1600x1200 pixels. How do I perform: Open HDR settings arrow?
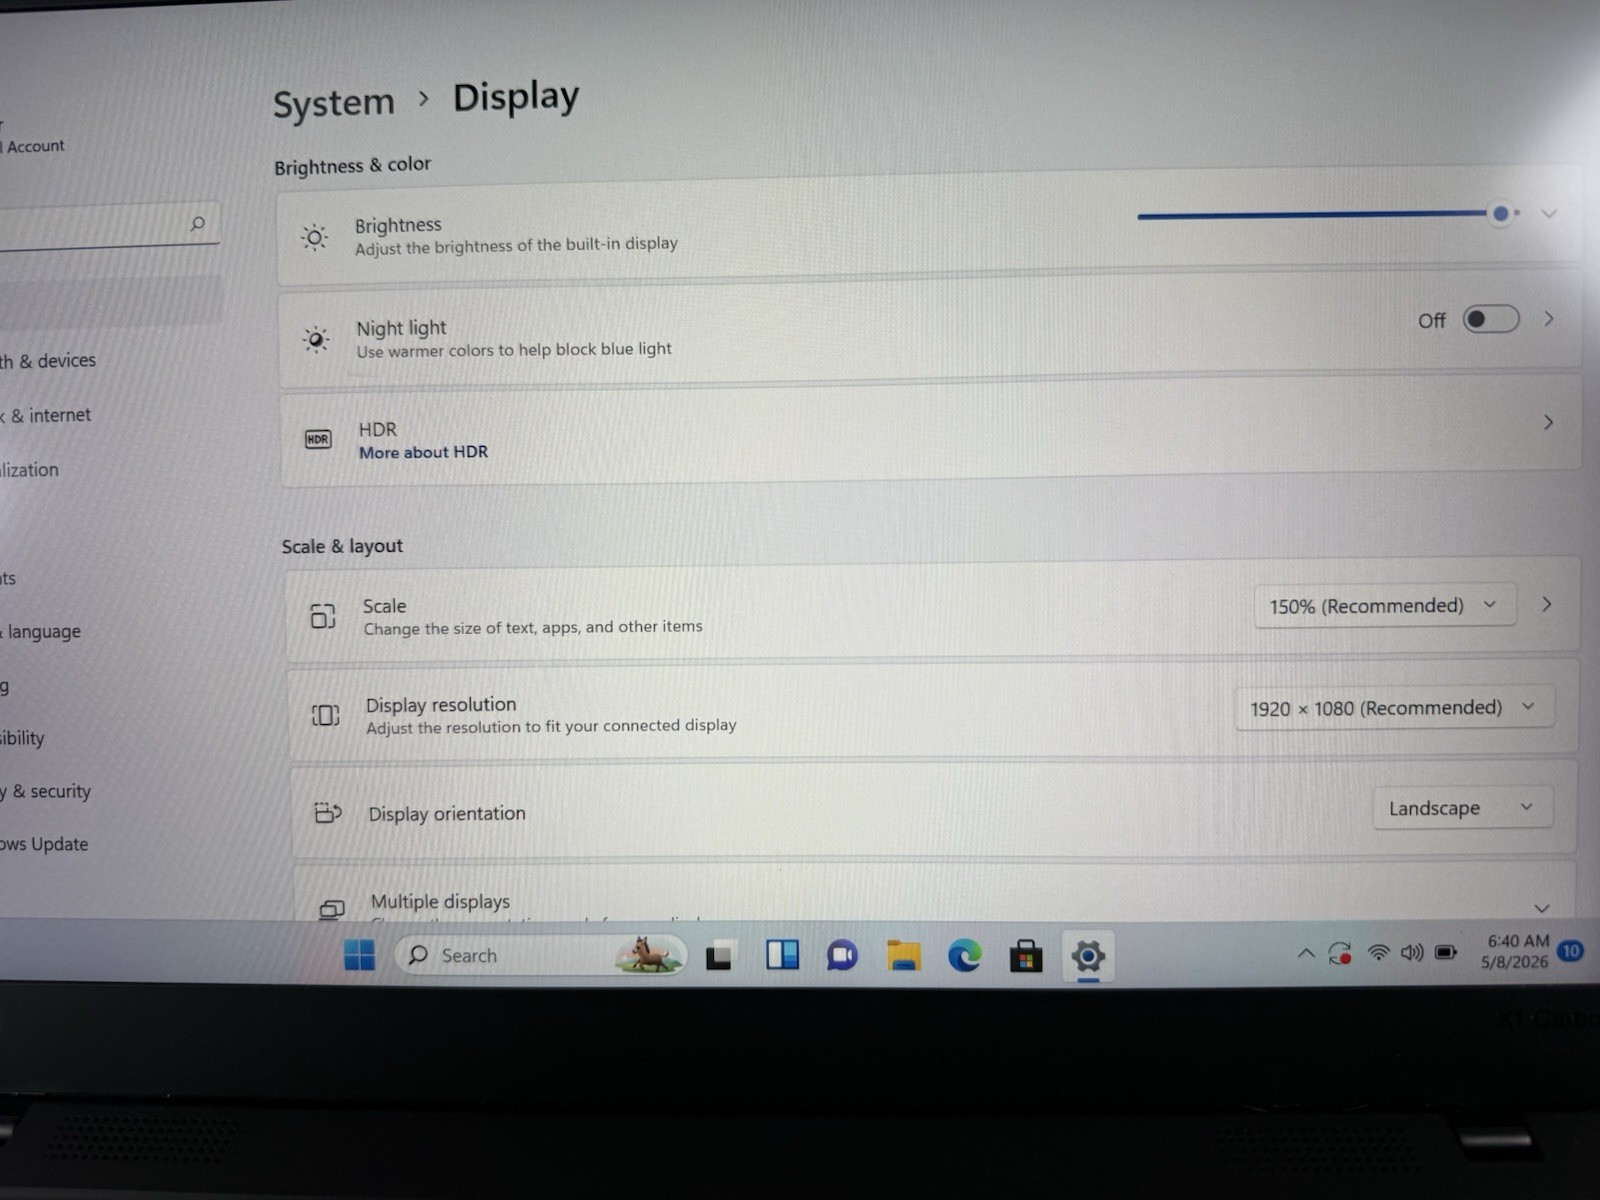(x=1548, y=423)
